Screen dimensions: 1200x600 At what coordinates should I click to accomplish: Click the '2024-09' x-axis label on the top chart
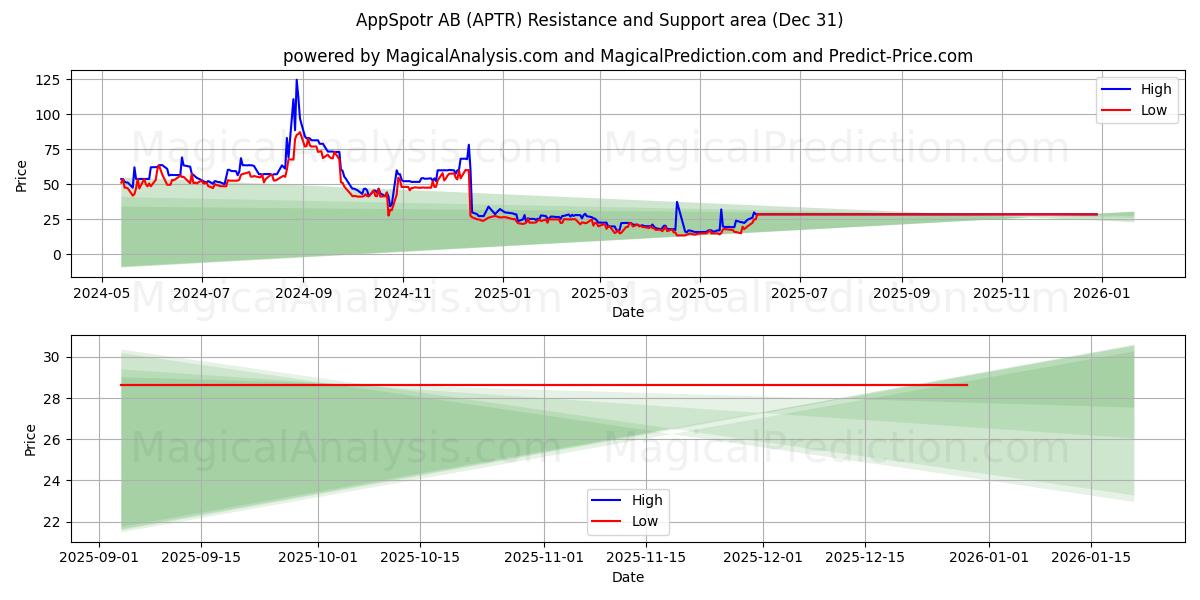tap(302, 293)
